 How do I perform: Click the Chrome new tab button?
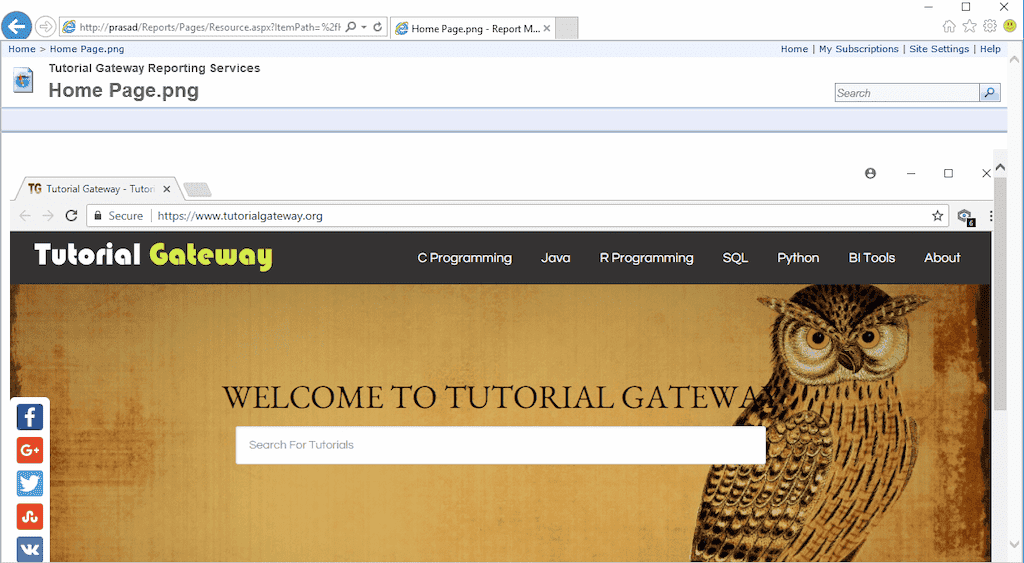tap(197, 189)
